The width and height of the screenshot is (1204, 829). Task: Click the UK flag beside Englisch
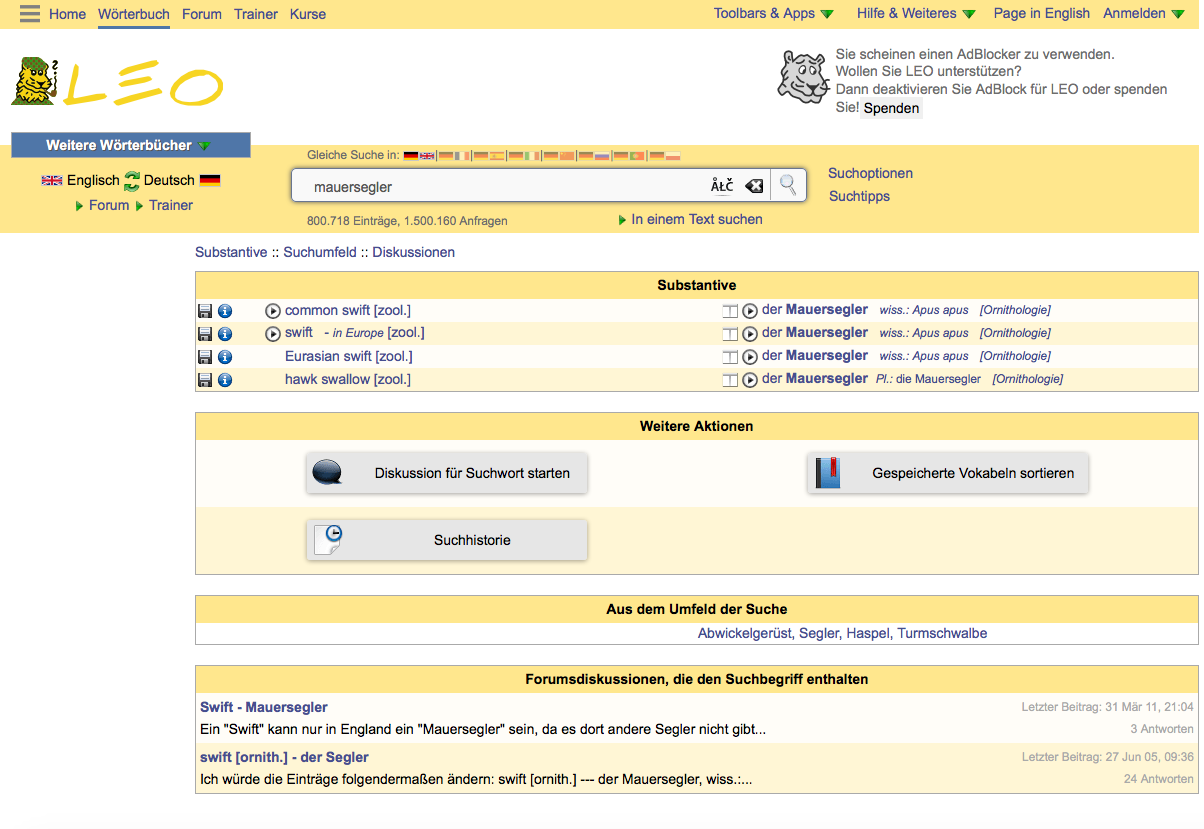coord(52,181)
